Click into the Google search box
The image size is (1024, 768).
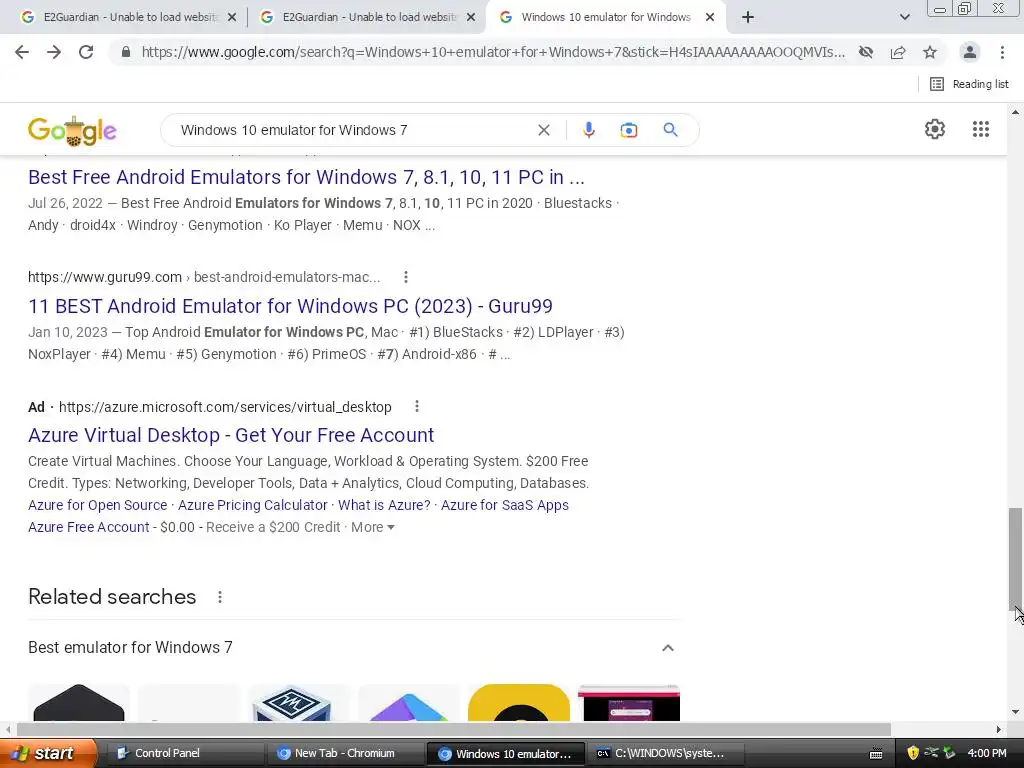click(x=353, y=130)
